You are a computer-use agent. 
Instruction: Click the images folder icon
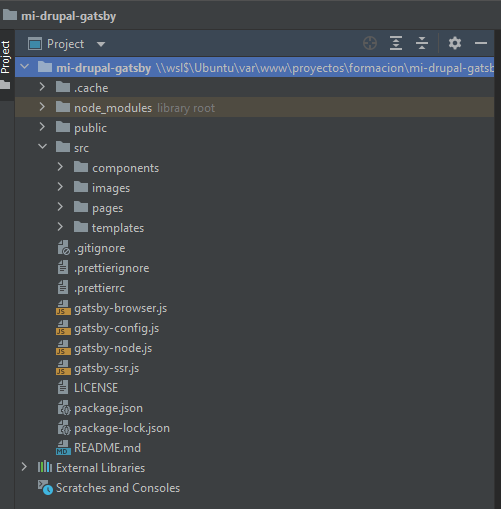[81, 187]
